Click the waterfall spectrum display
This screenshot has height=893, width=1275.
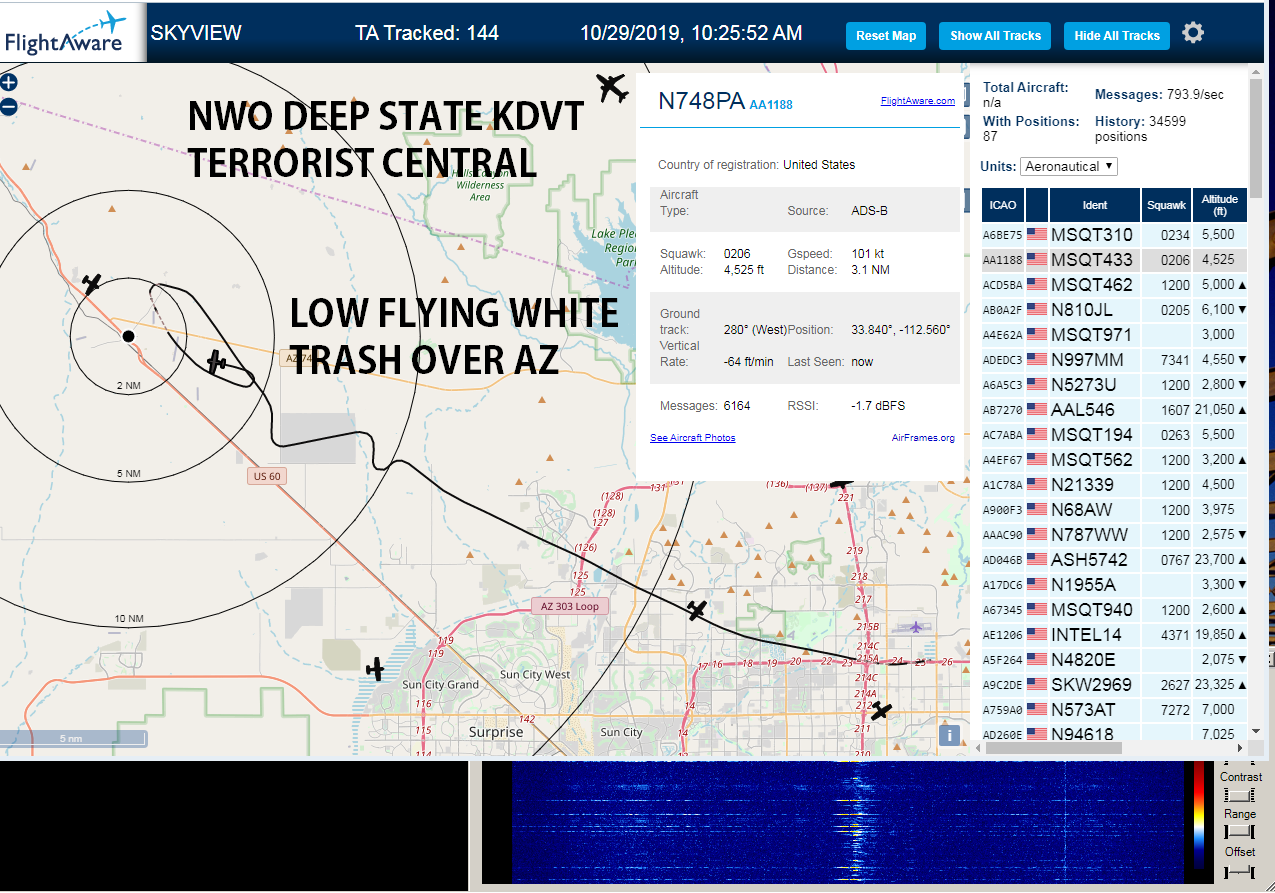point(846,823)
